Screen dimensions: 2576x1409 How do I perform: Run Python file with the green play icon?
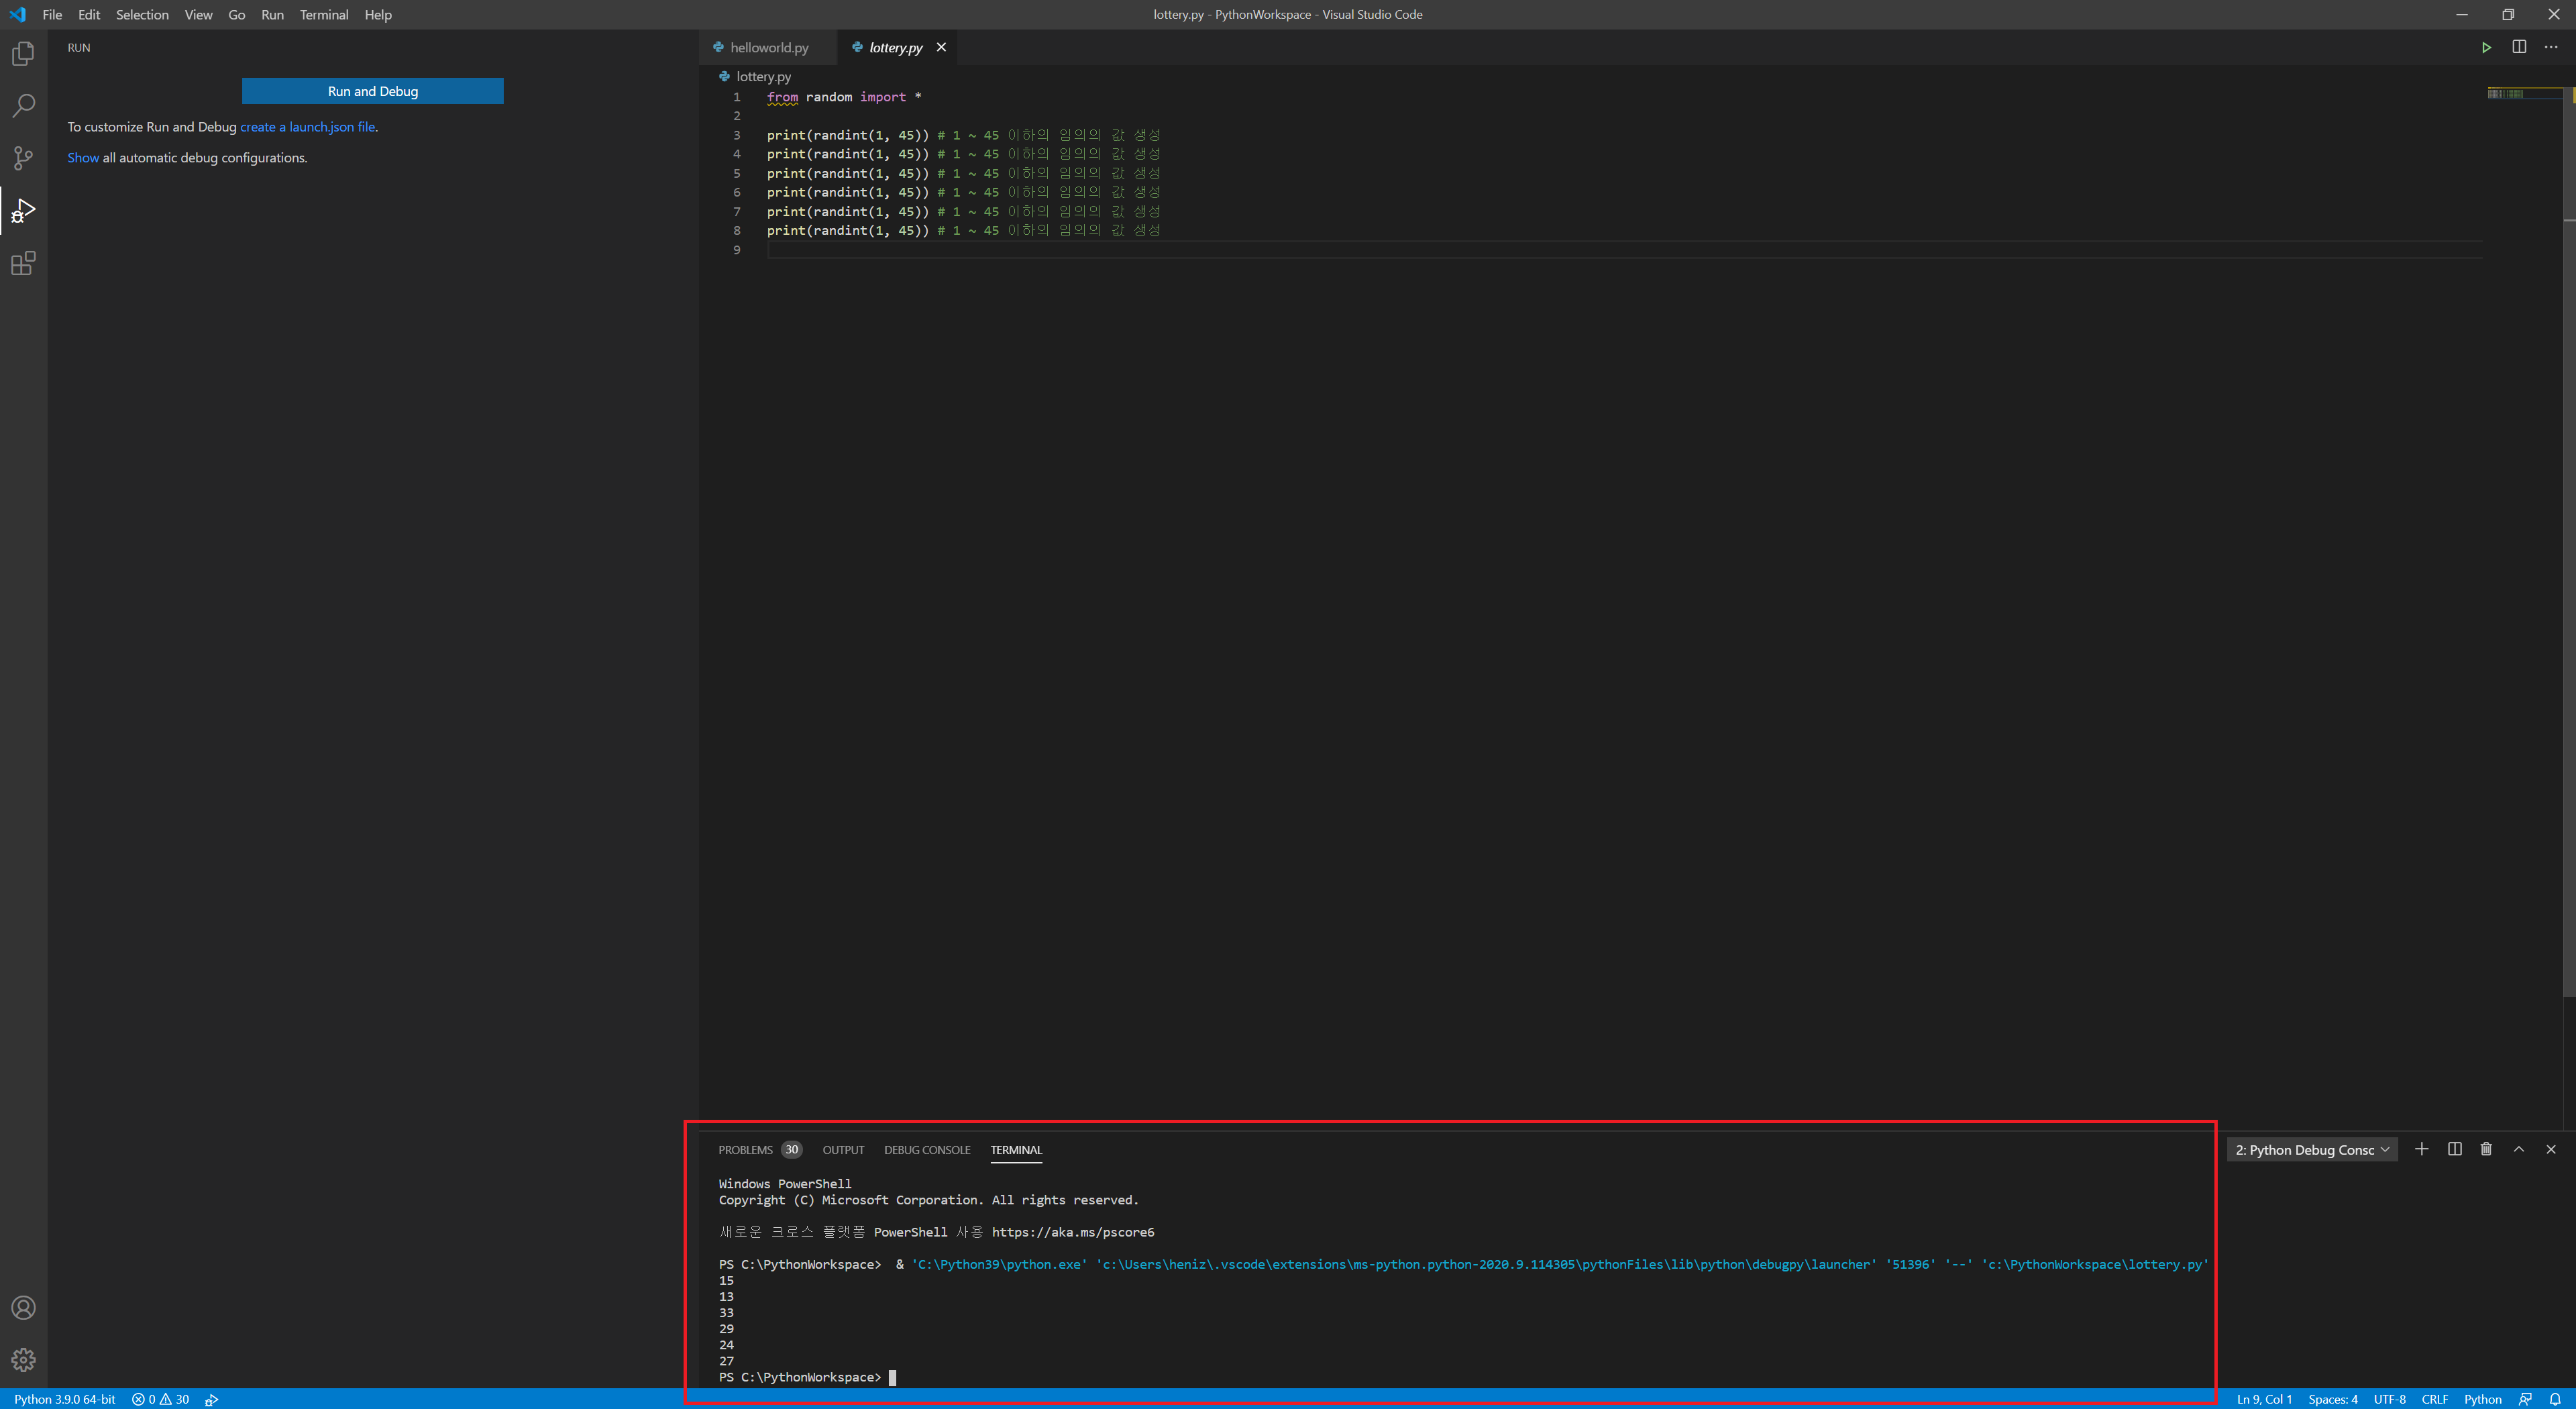pyautogui.click(x=2486, y=47)
